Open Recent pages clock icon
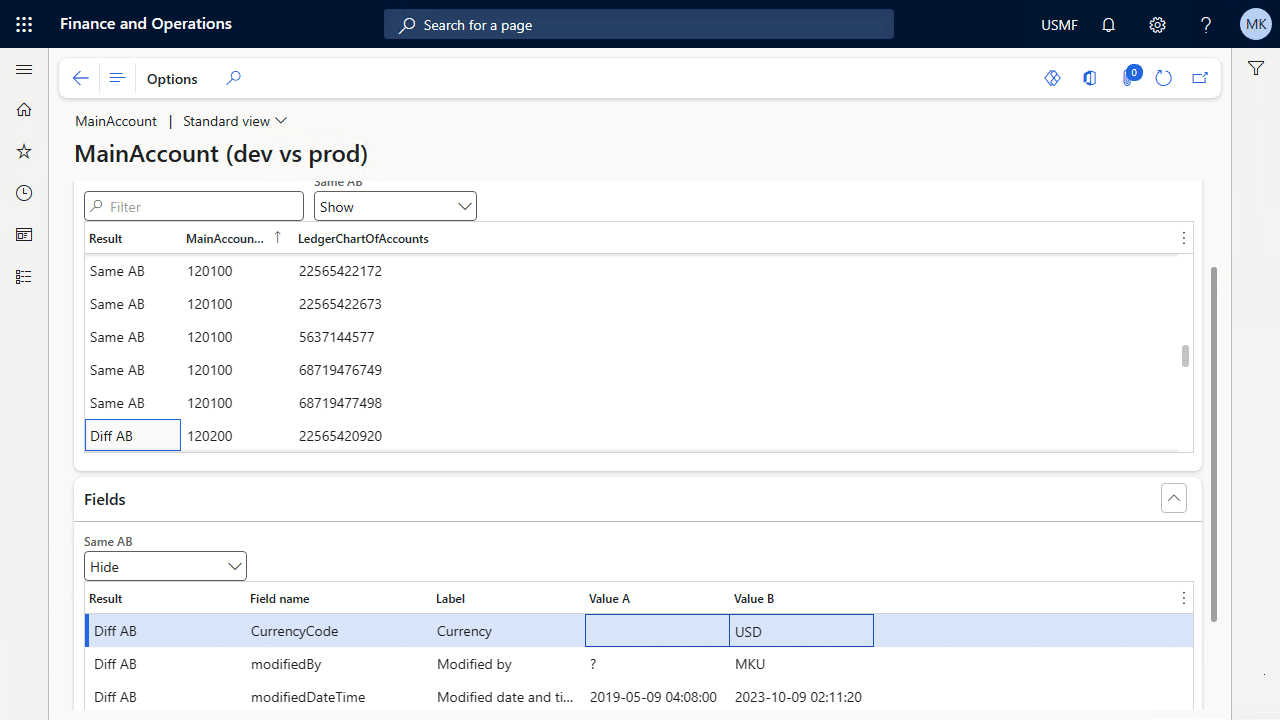The width and height of the screenshot is (1280, 720). [x=24, y=193]
